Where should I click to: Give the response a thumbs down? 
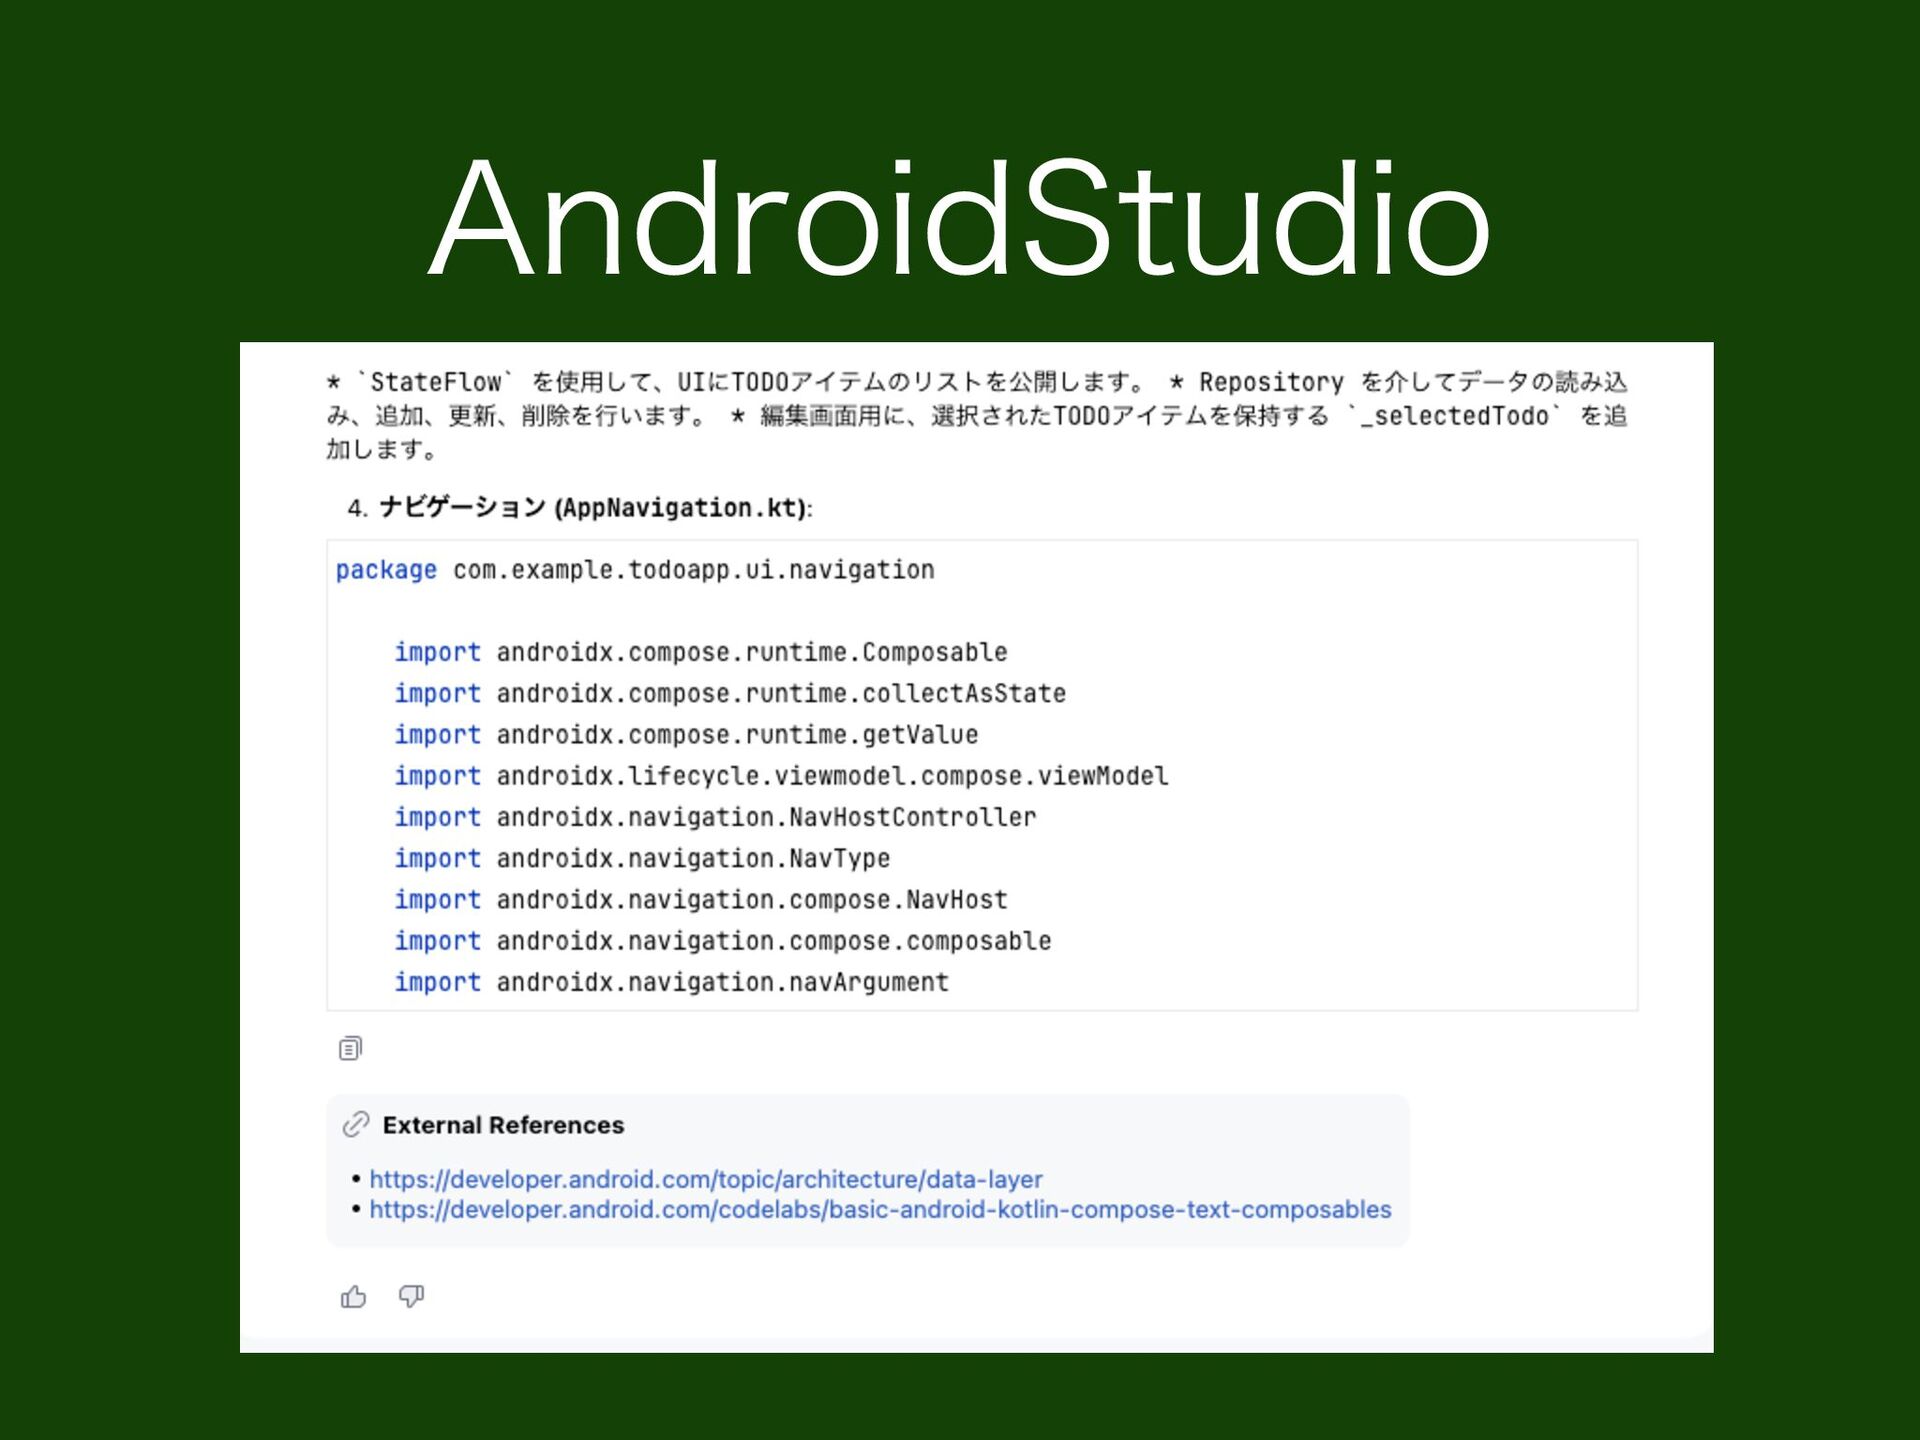(411, 1297)
